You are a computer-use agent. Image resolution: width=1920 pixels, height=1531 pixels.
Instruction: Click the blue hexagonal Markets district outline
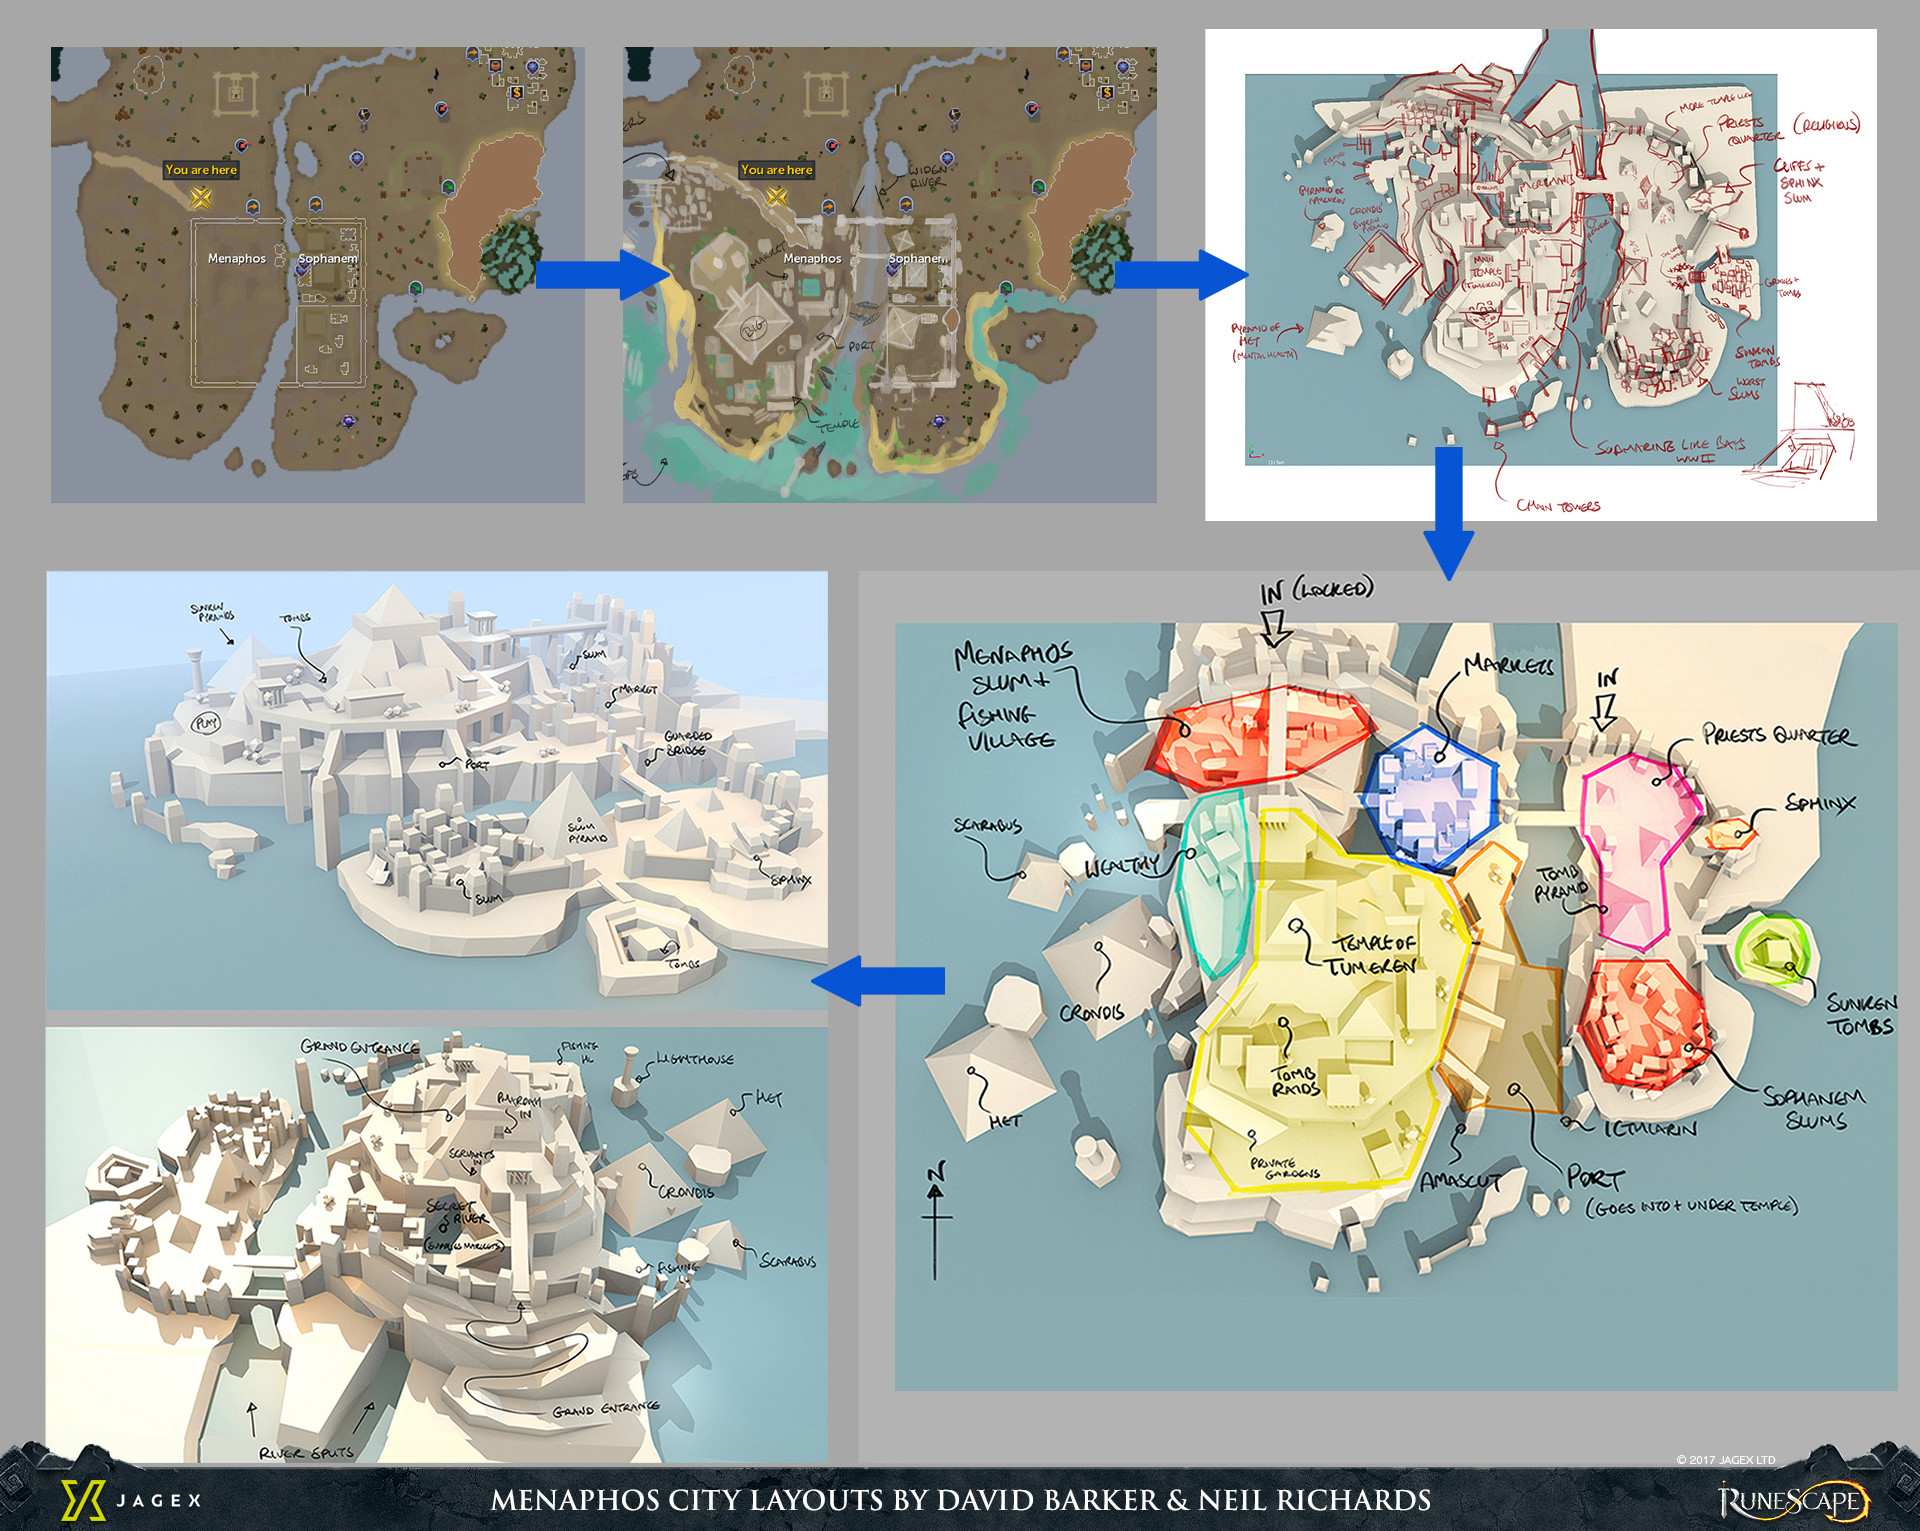pos(1430,795)
